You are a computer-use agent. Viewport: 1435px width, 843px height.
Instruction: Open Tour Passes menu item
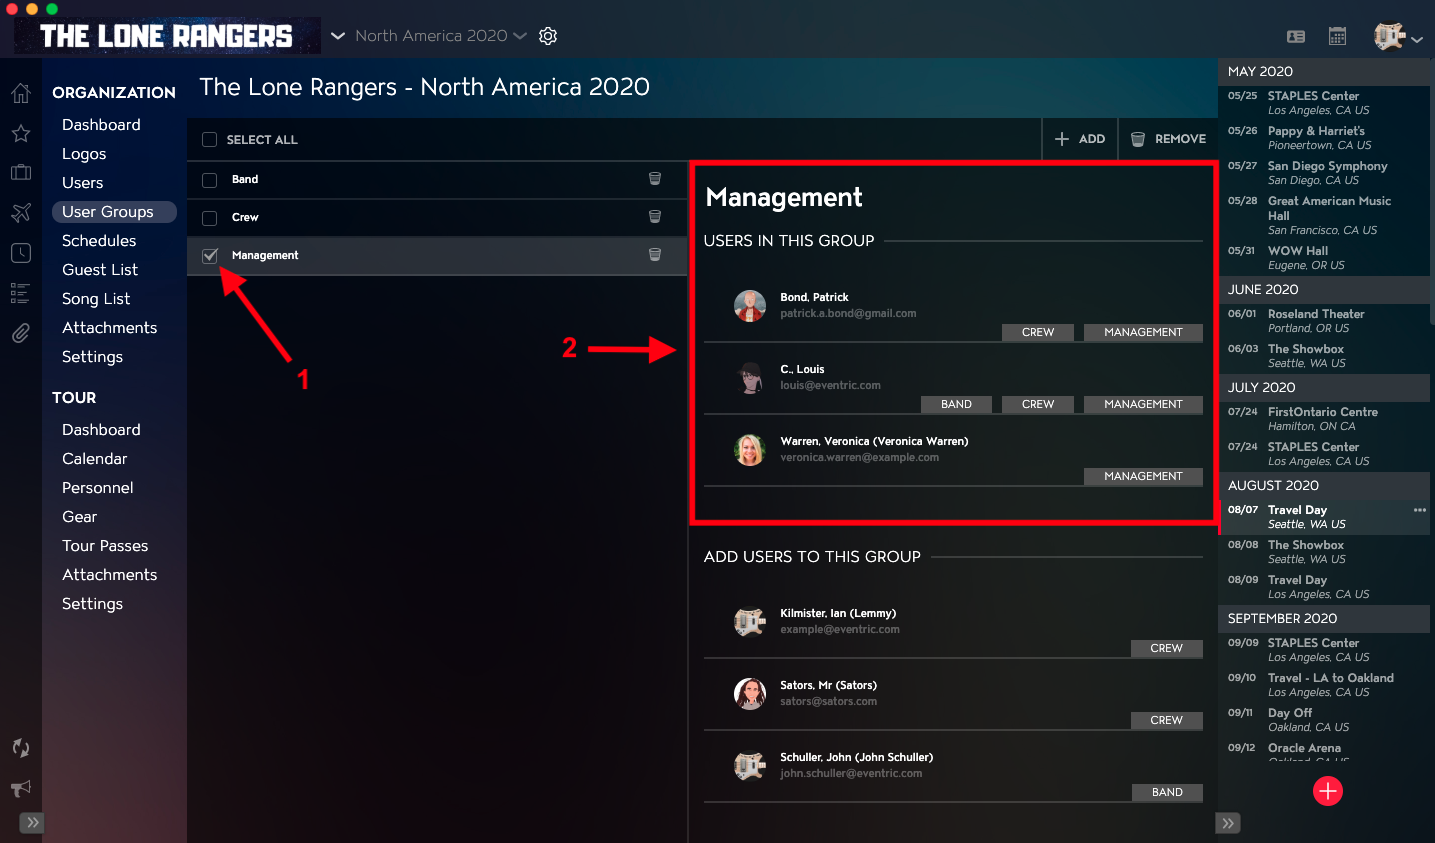tap(105, 546)
